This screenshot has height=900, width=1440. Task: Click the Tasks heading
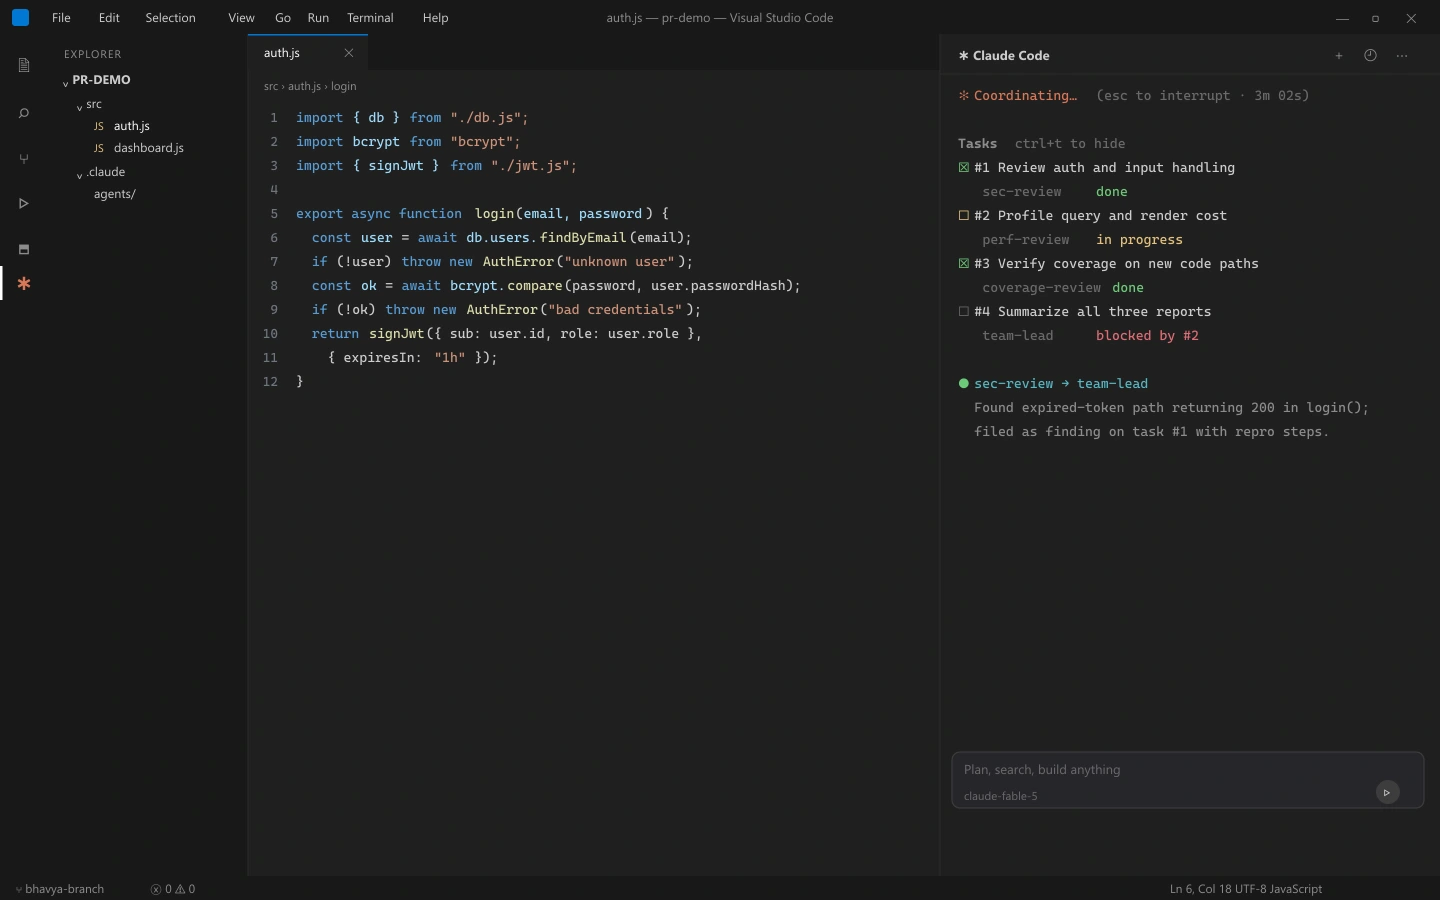tap(977, 144)
